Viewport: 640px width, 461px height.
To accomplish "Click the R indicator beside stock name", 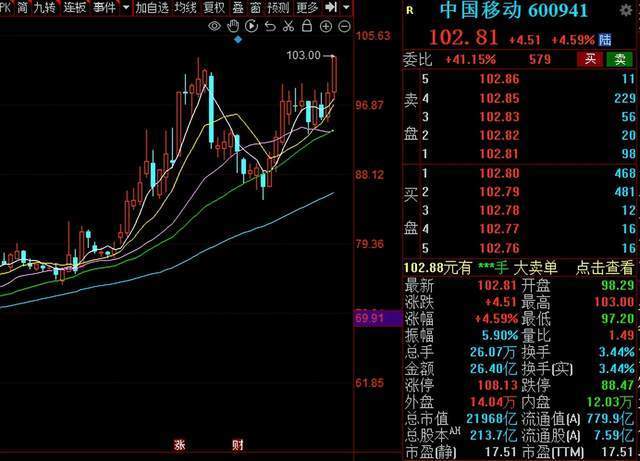I will coord(410,11).
